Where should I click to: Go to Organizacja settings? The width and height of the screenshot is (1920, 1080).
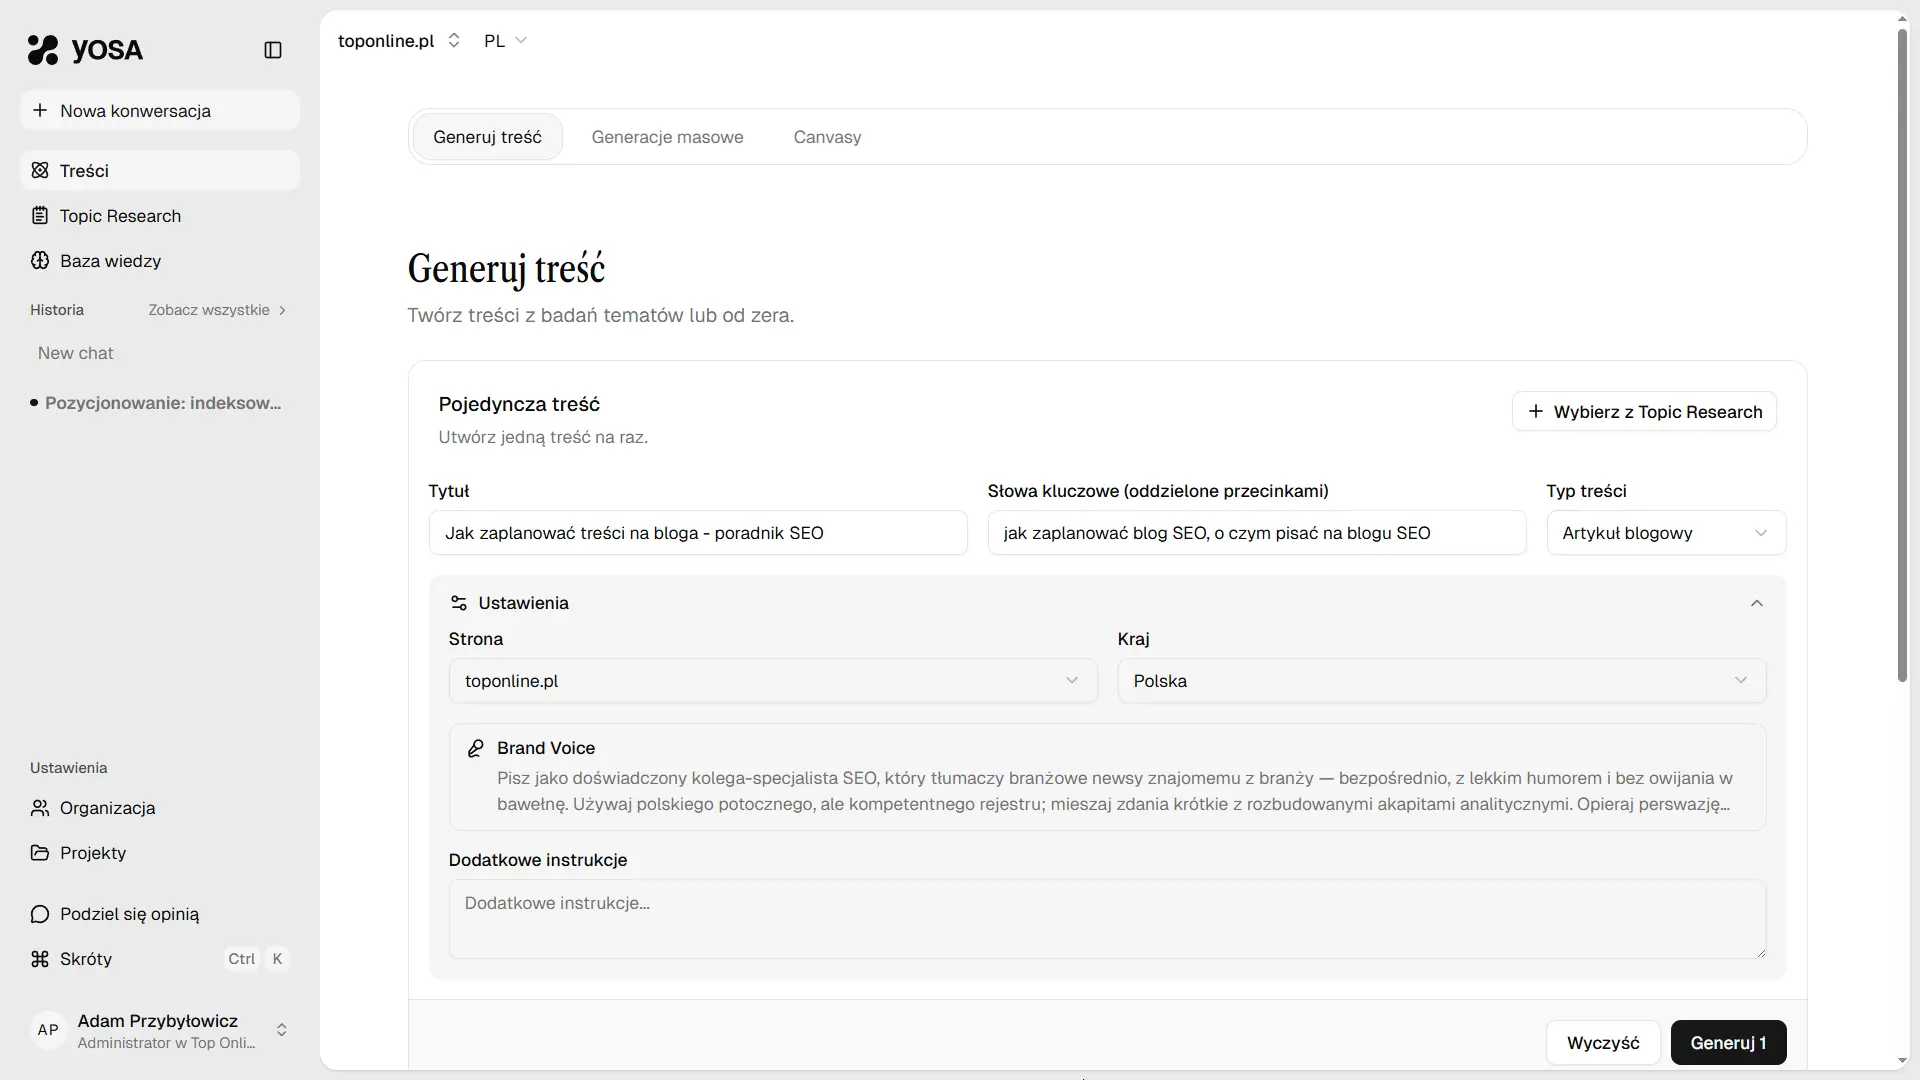[x=107, y=808]
